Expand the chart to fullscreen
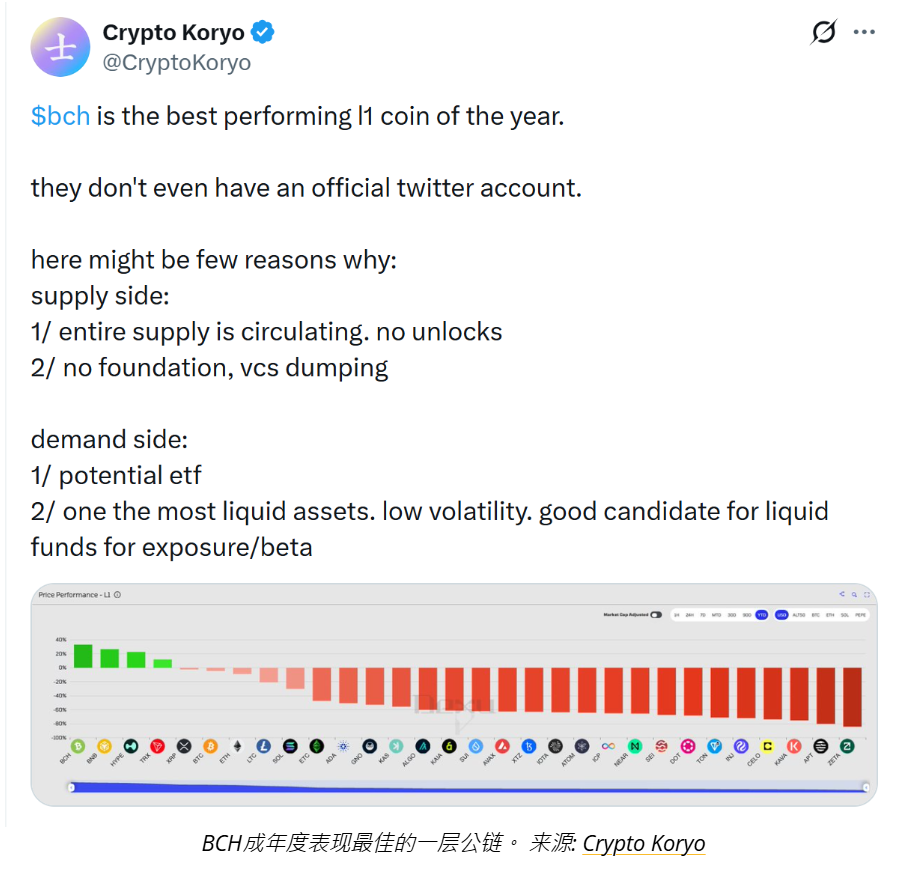 point(866,594)
